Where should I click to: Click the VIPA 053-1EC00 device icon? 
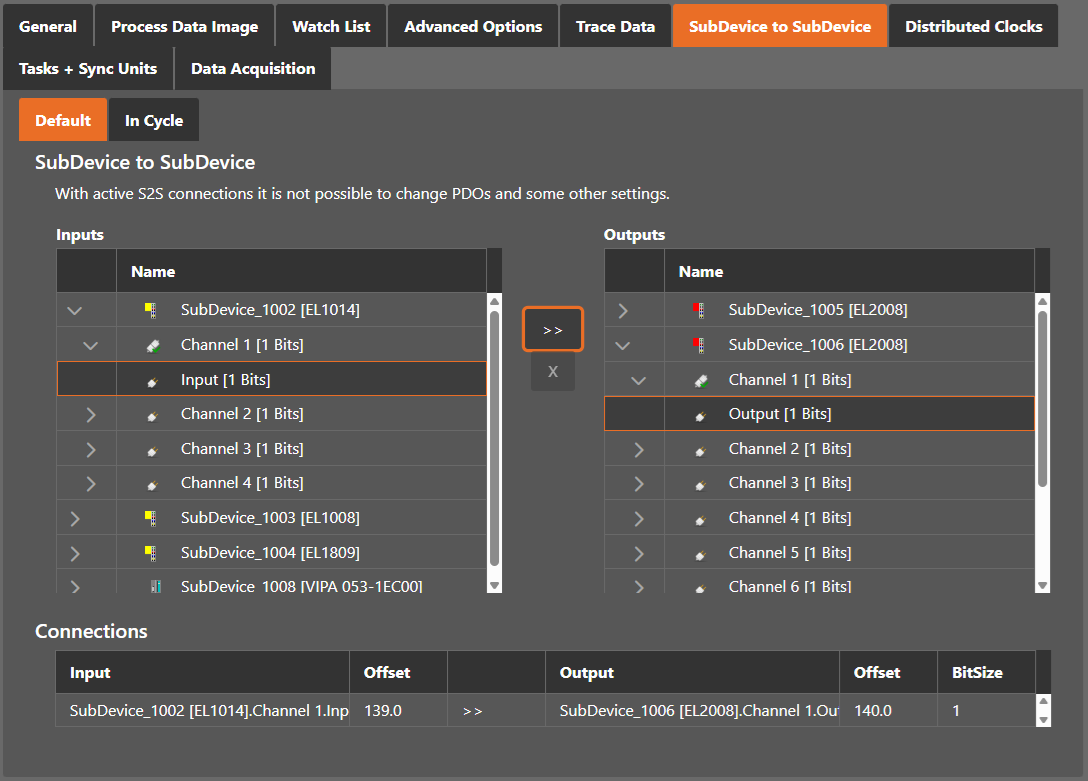pyautogui.click(x=156, y=587)
